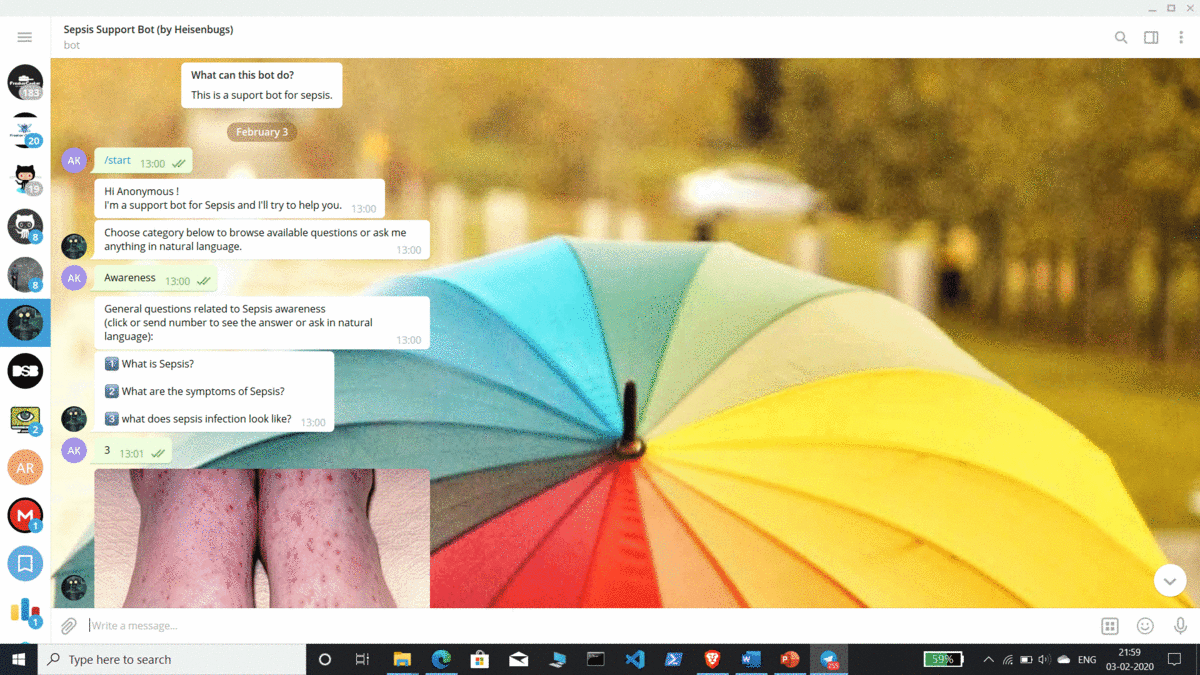Open the volume control in system tray

coord(1044,660)
